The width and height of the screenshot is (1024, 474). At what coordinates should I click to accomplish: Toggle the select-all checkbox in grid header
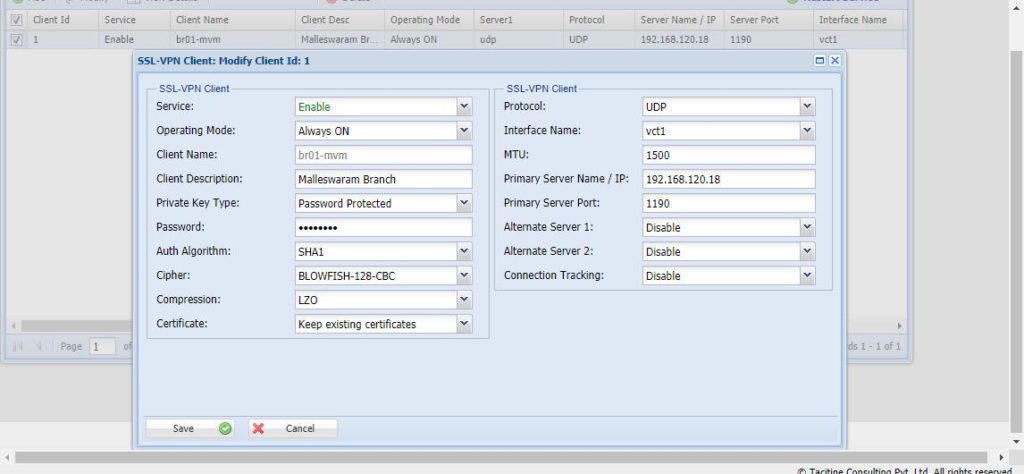click(16, 19)
